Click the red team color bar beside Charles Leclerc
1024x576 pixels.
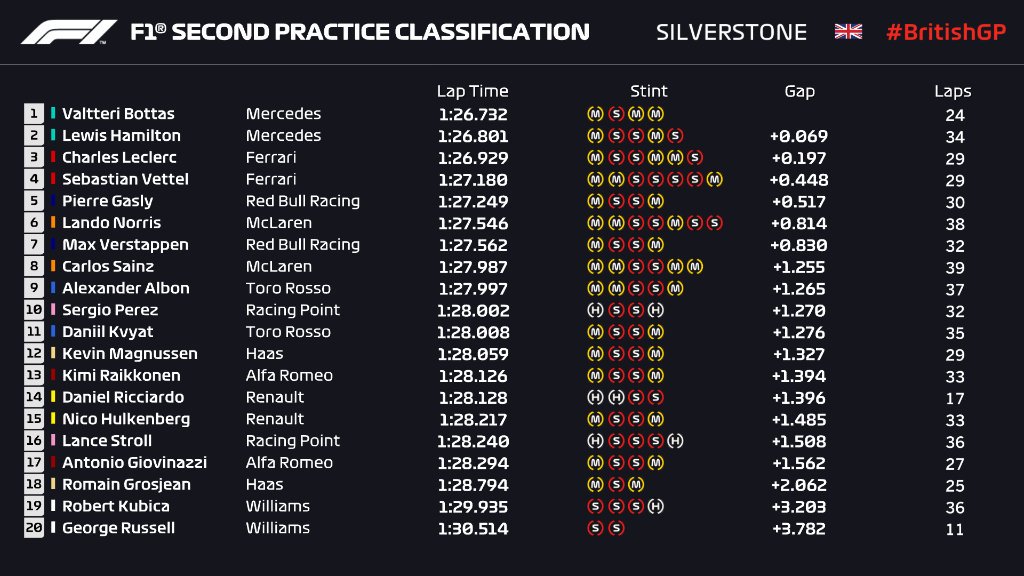click(53, 157)
